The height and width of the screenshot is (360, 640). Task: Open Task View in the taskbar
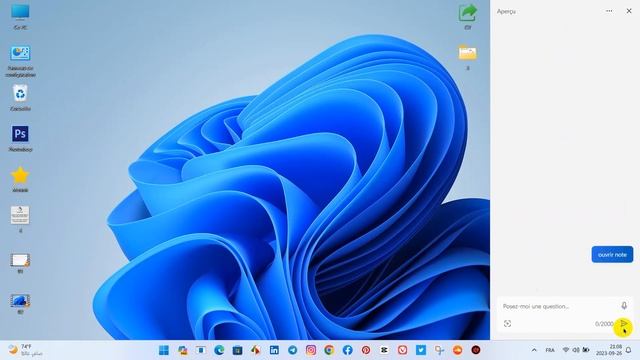point(200,350)
